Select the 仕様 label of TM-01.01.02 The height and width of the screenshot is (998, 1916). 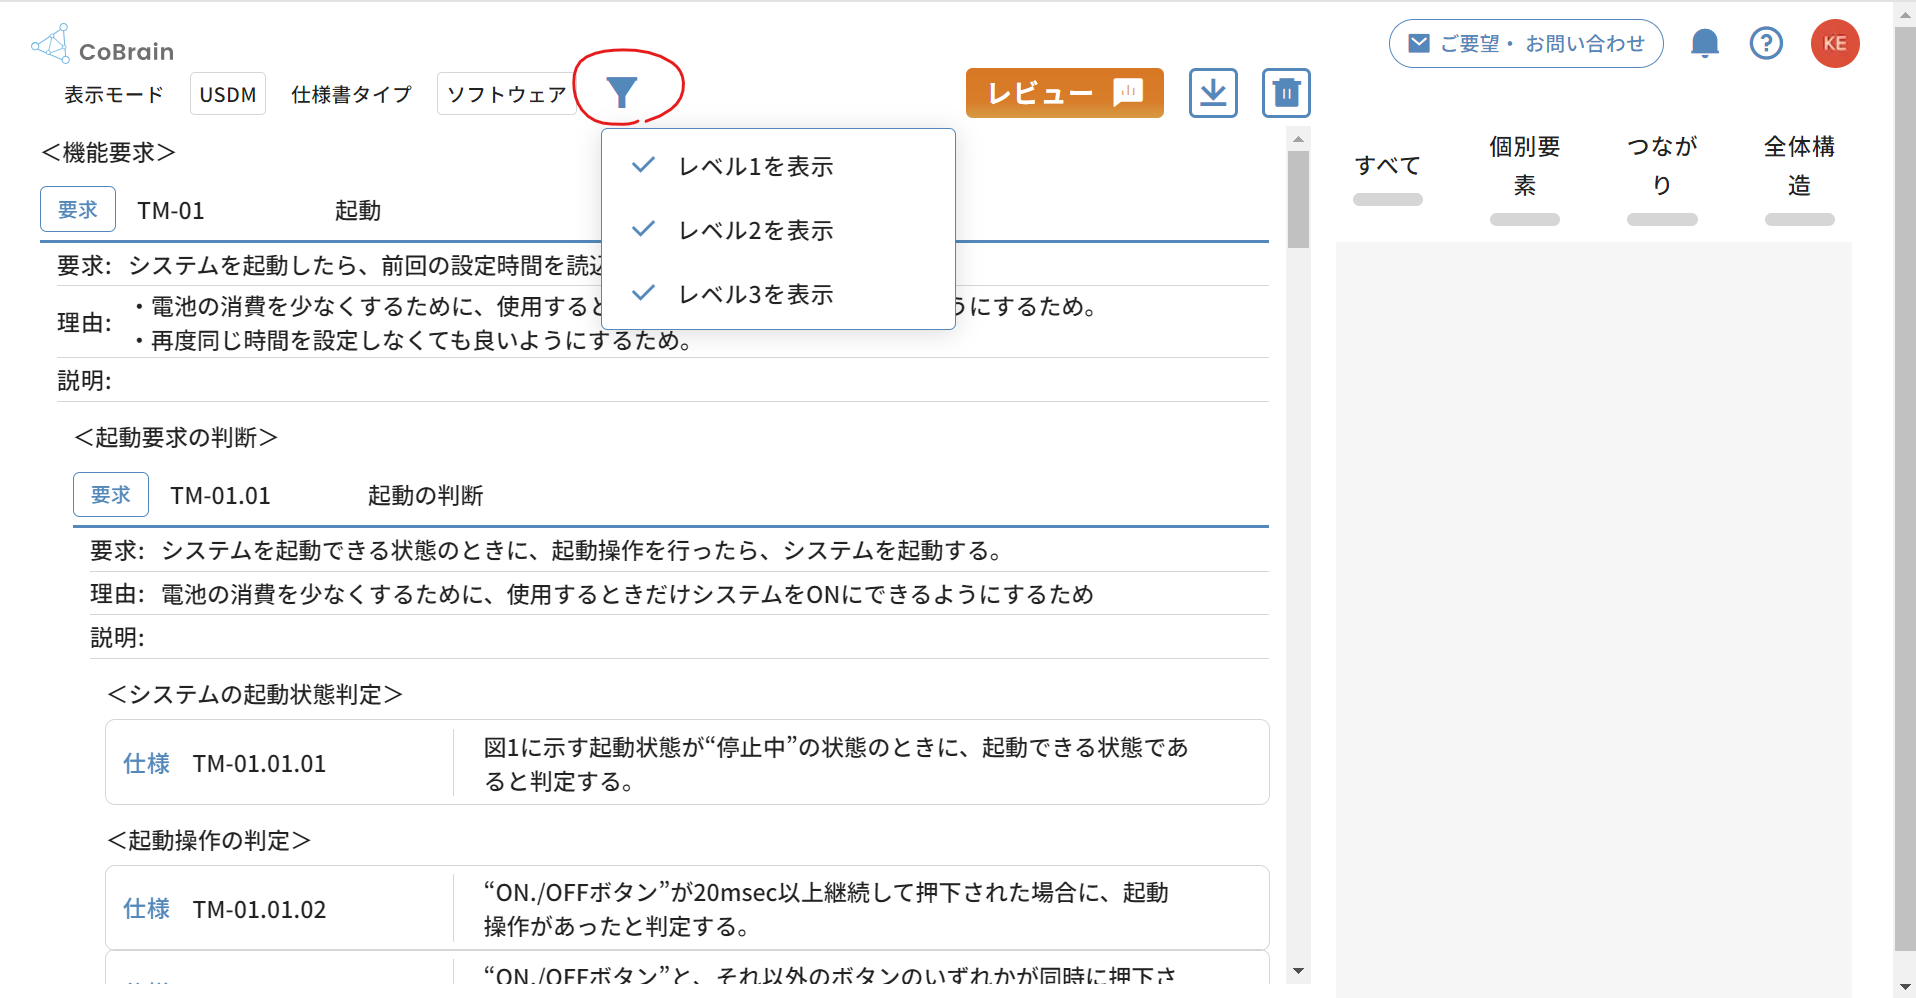click(147, 909)
